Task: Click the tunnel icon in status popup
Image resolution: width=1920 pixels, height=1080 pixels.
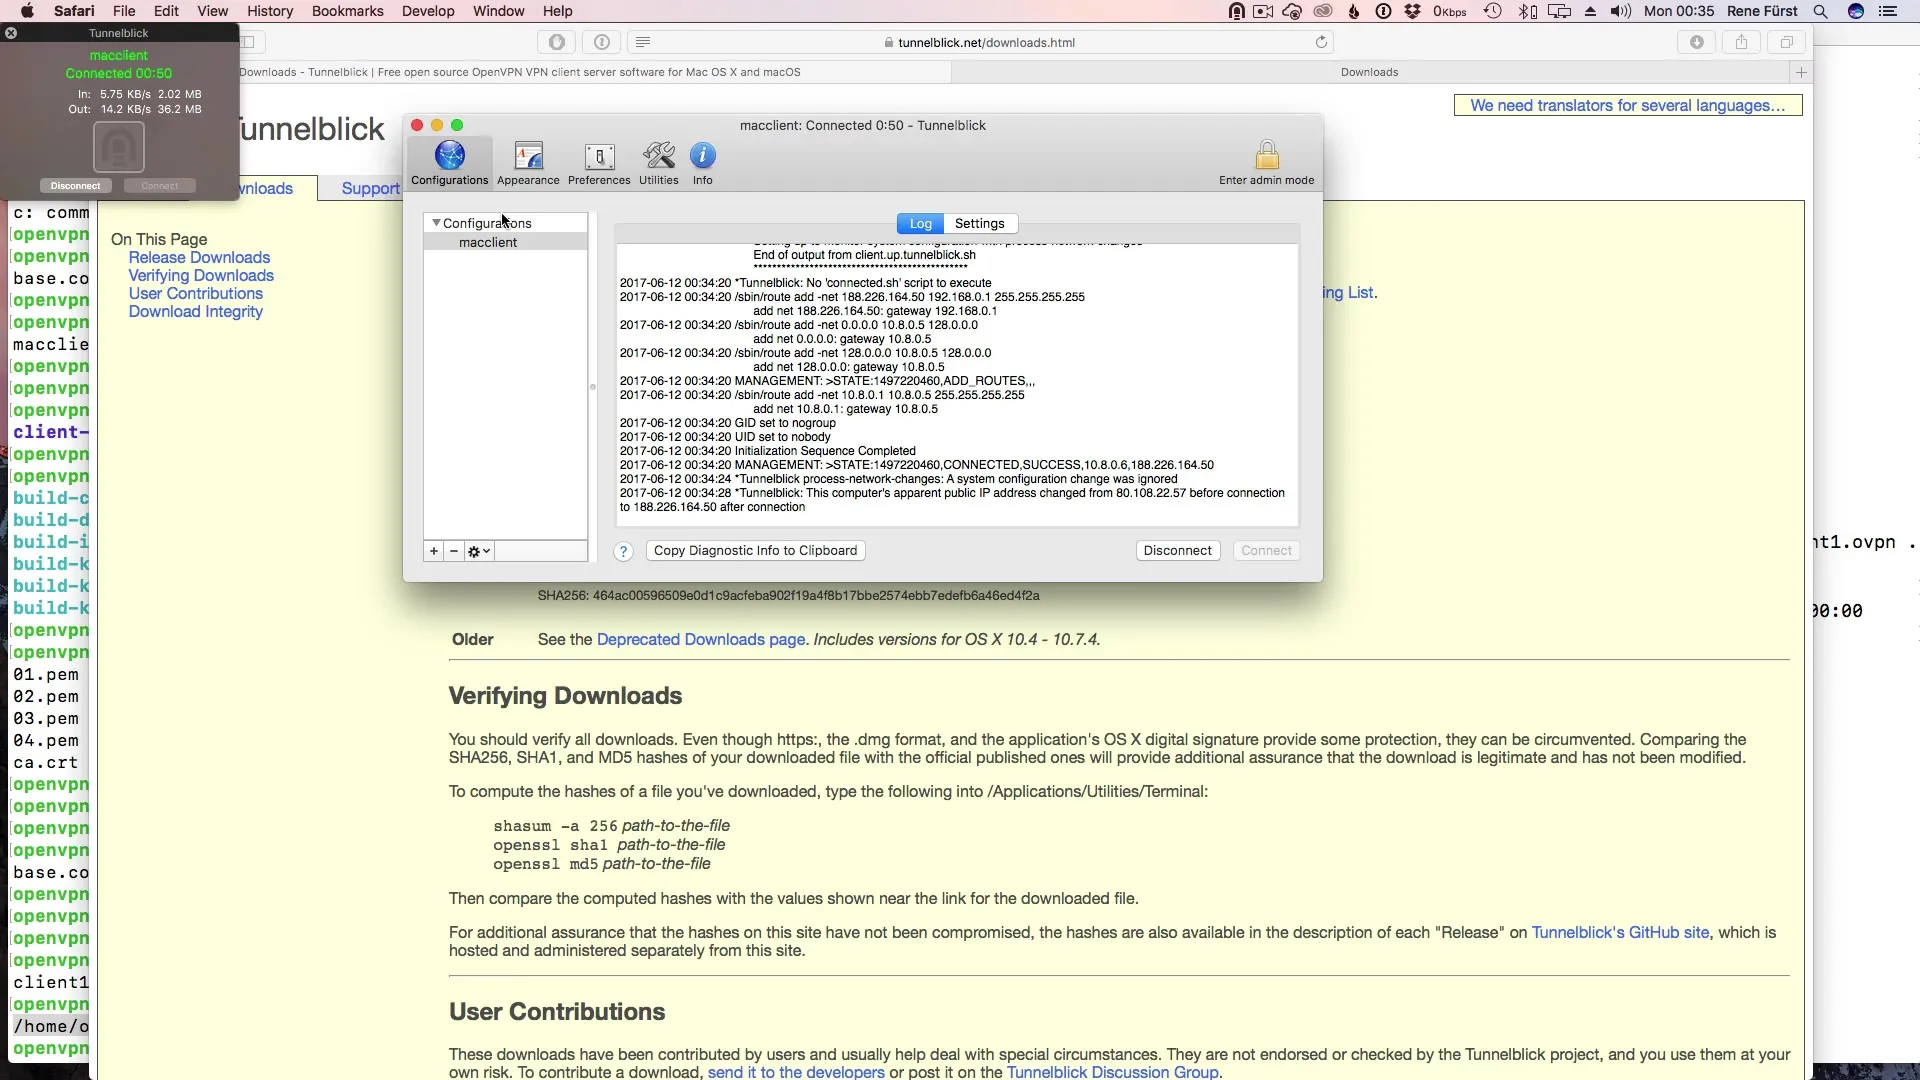Action: tap(119, 147)
